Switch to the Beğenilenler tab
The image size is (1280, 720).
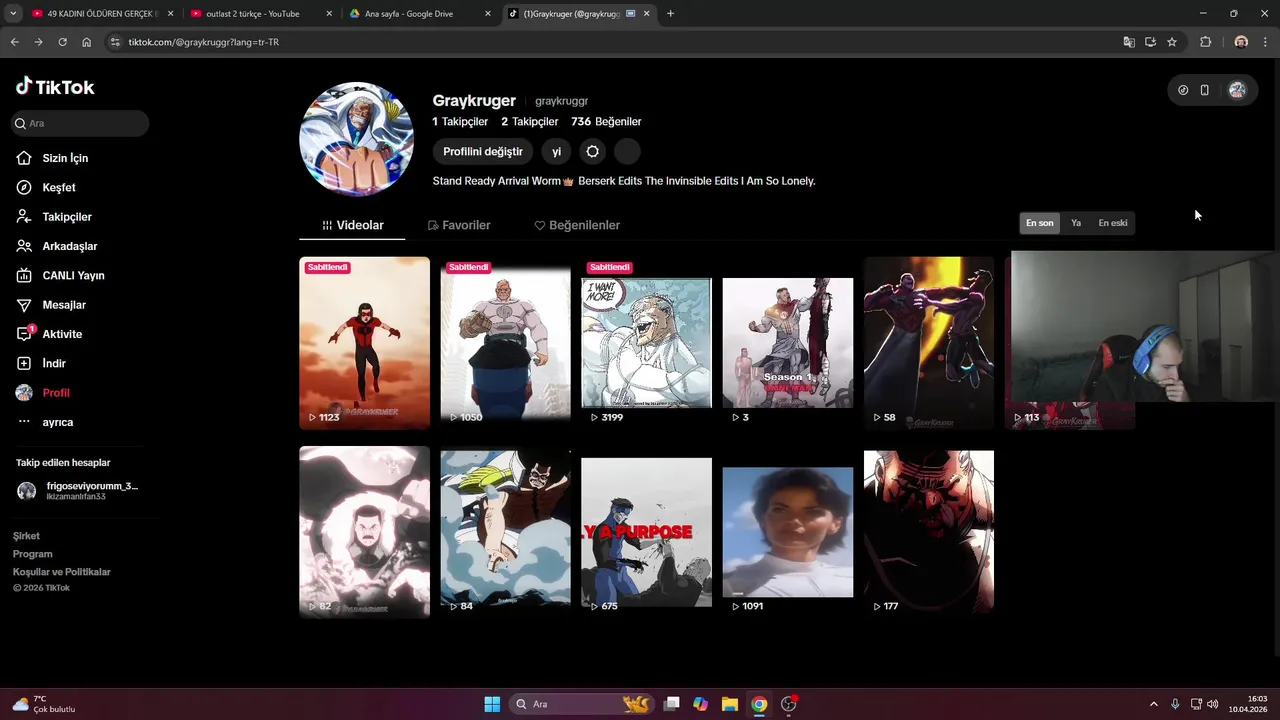click(577, 225)
